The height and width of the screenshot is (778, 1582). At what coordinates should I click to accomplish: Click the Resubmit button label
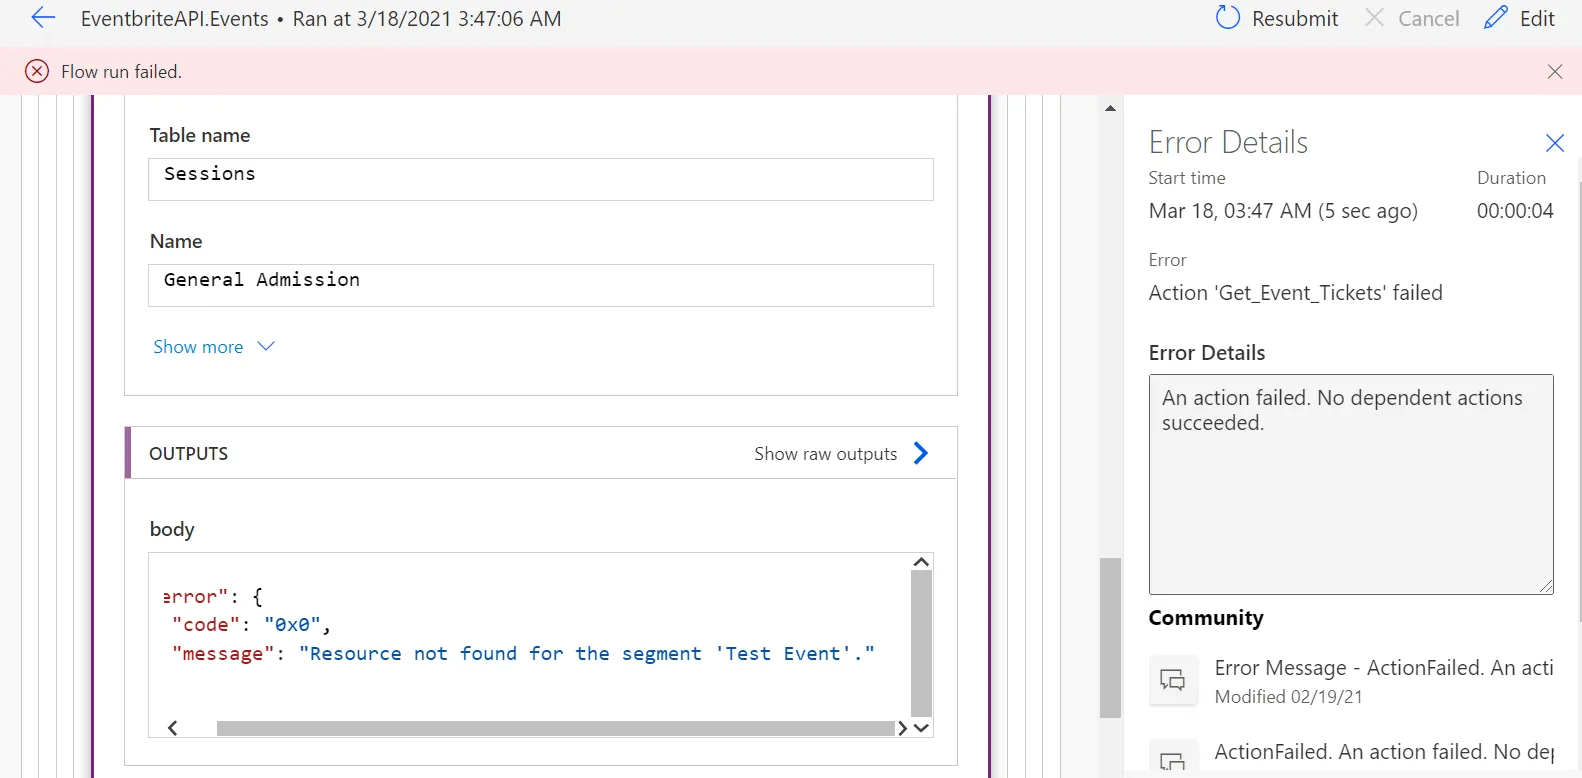coord(1294,19)
